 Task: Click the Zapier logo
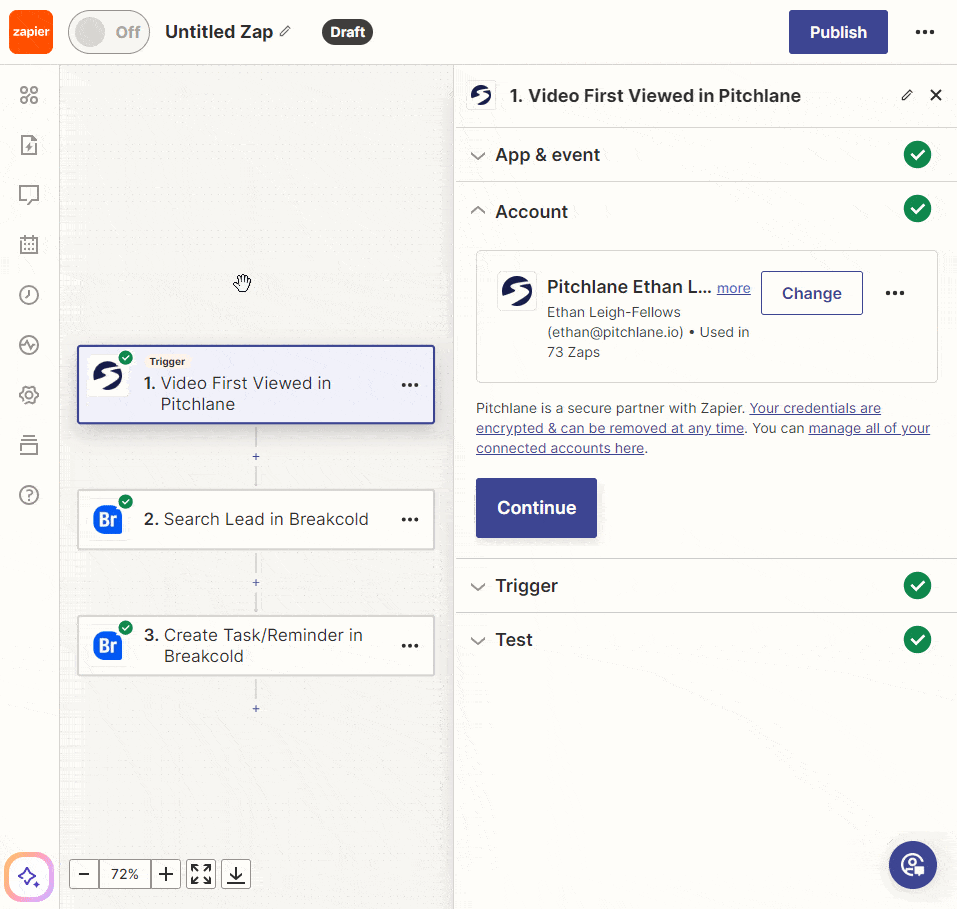point(31,32)
